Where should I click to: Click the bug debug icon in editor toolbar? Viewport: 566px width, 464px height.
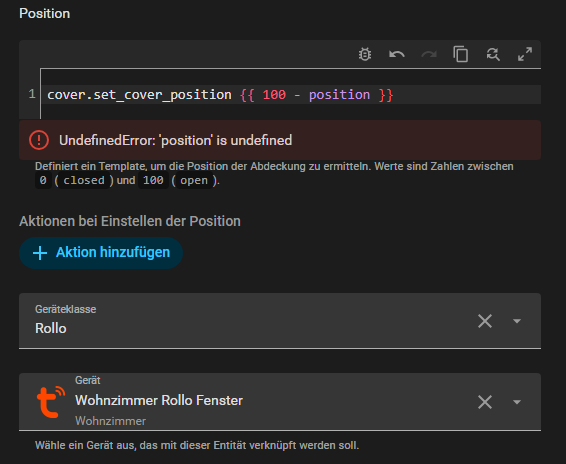point(365,55)
